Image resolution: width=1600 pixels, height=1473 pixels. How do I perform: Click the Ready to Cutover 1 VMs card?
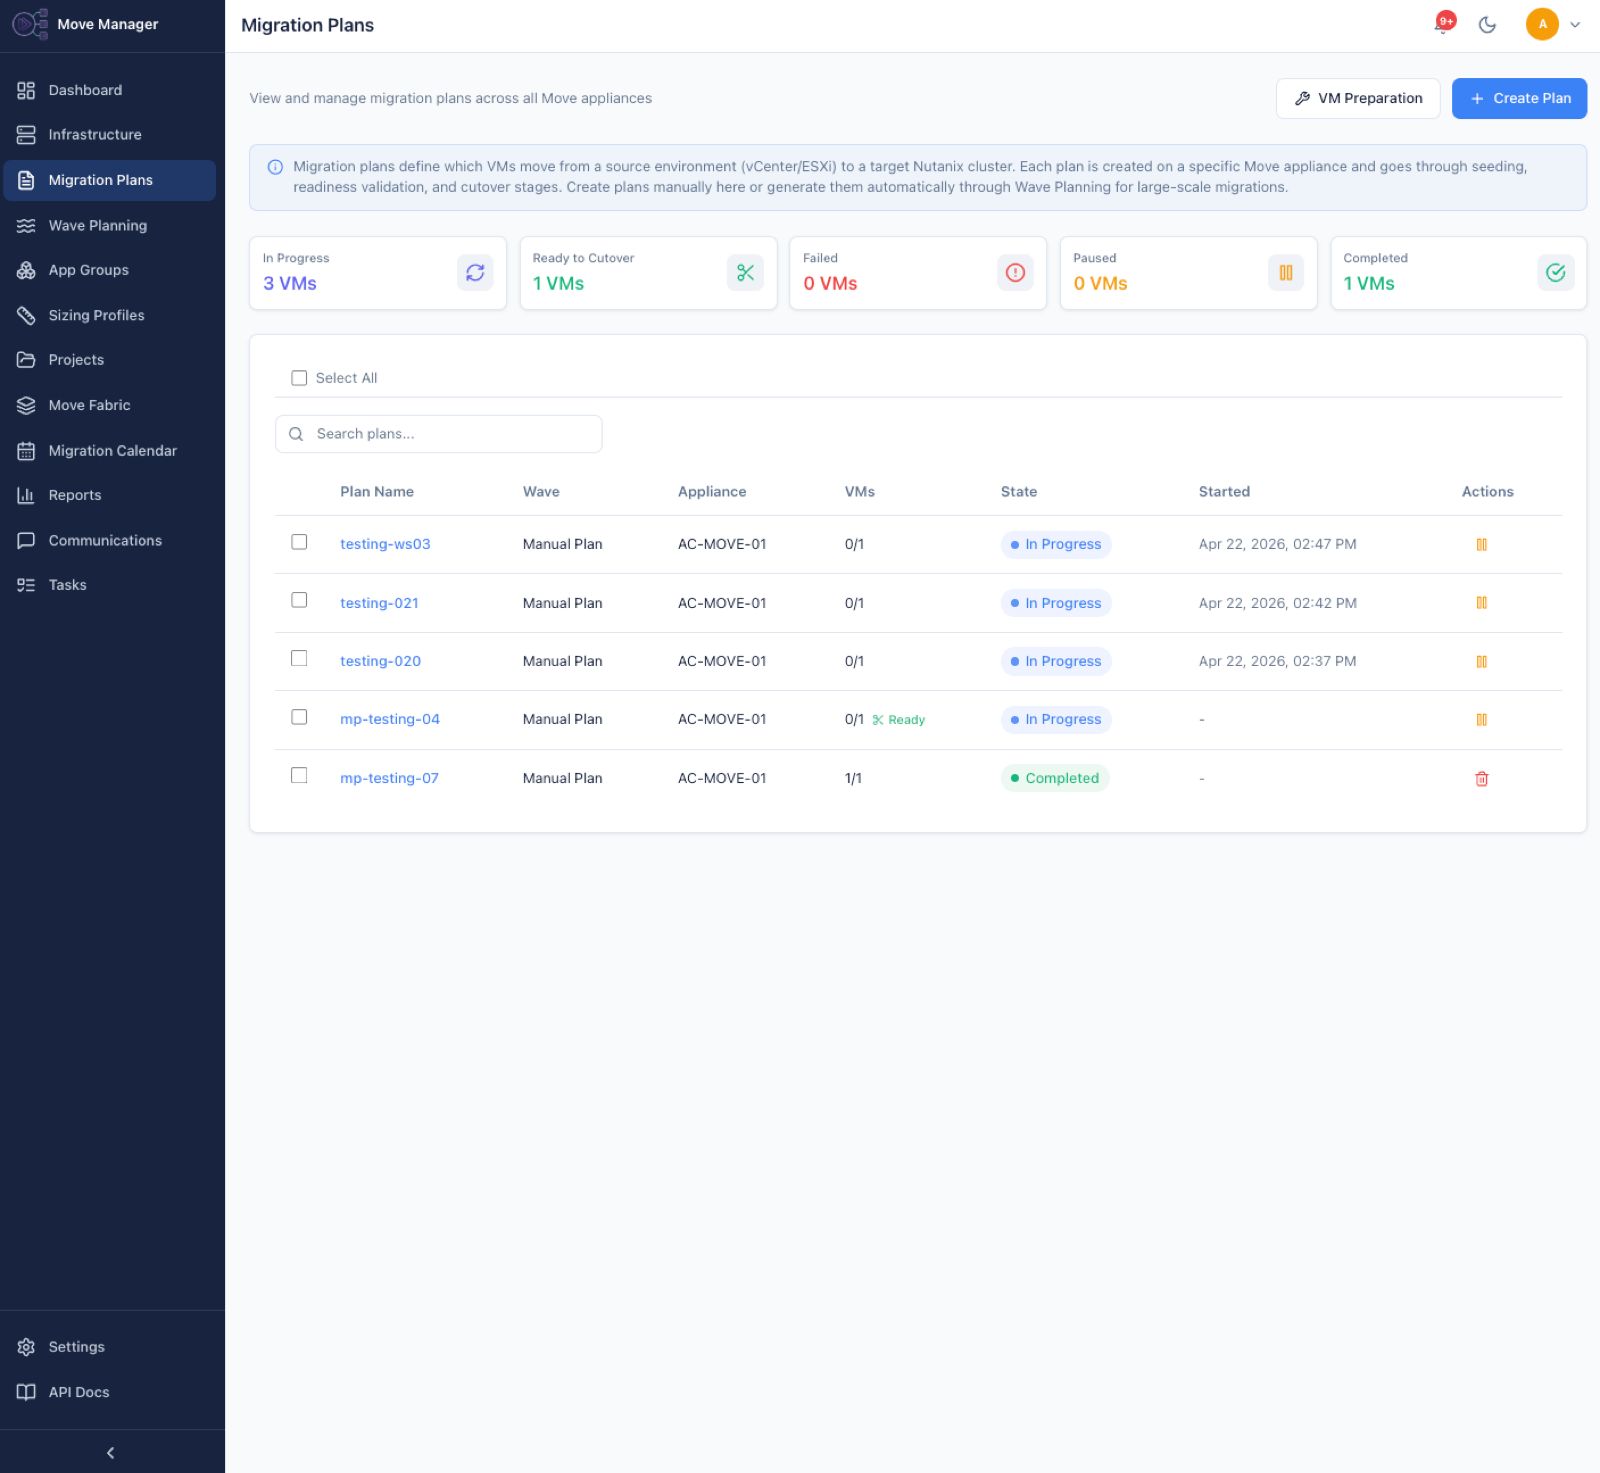pyautogui.click(x=648, y=273)
